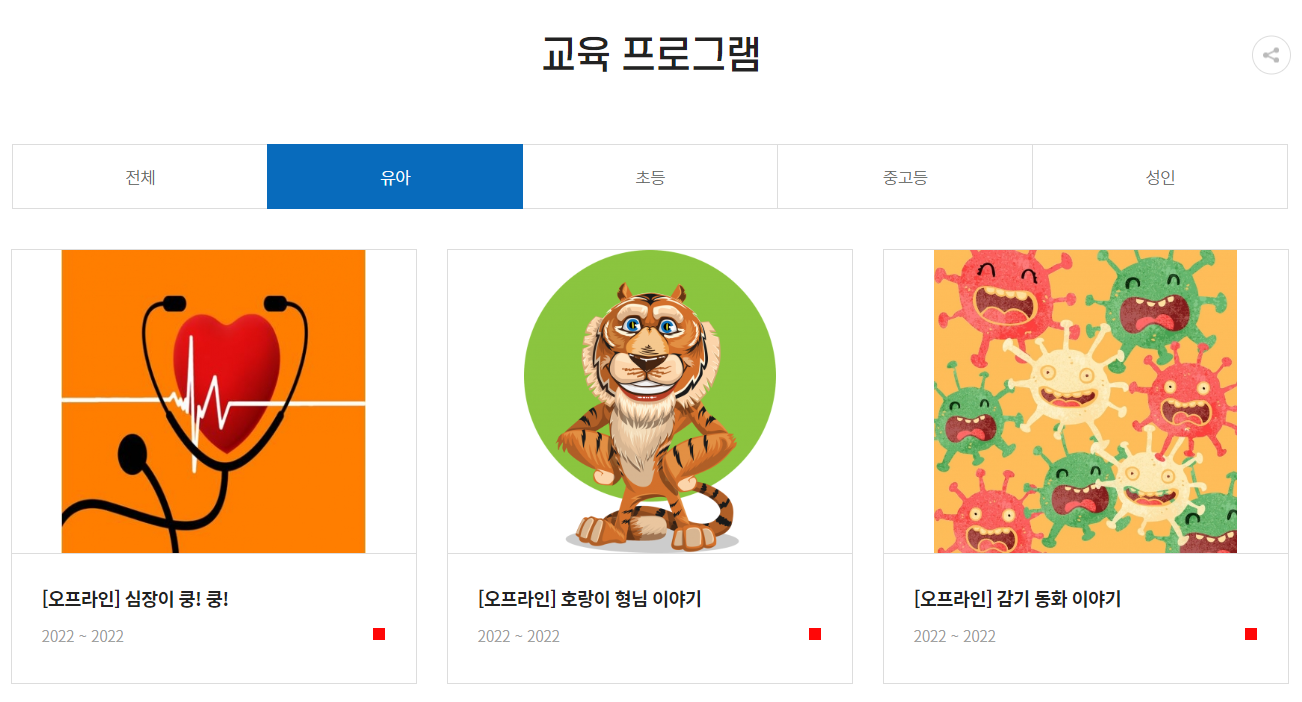Open the cartoon tiger thumbnail
Image resolution: width=1302 pixels, height=702 pixels.
[650, 401]
